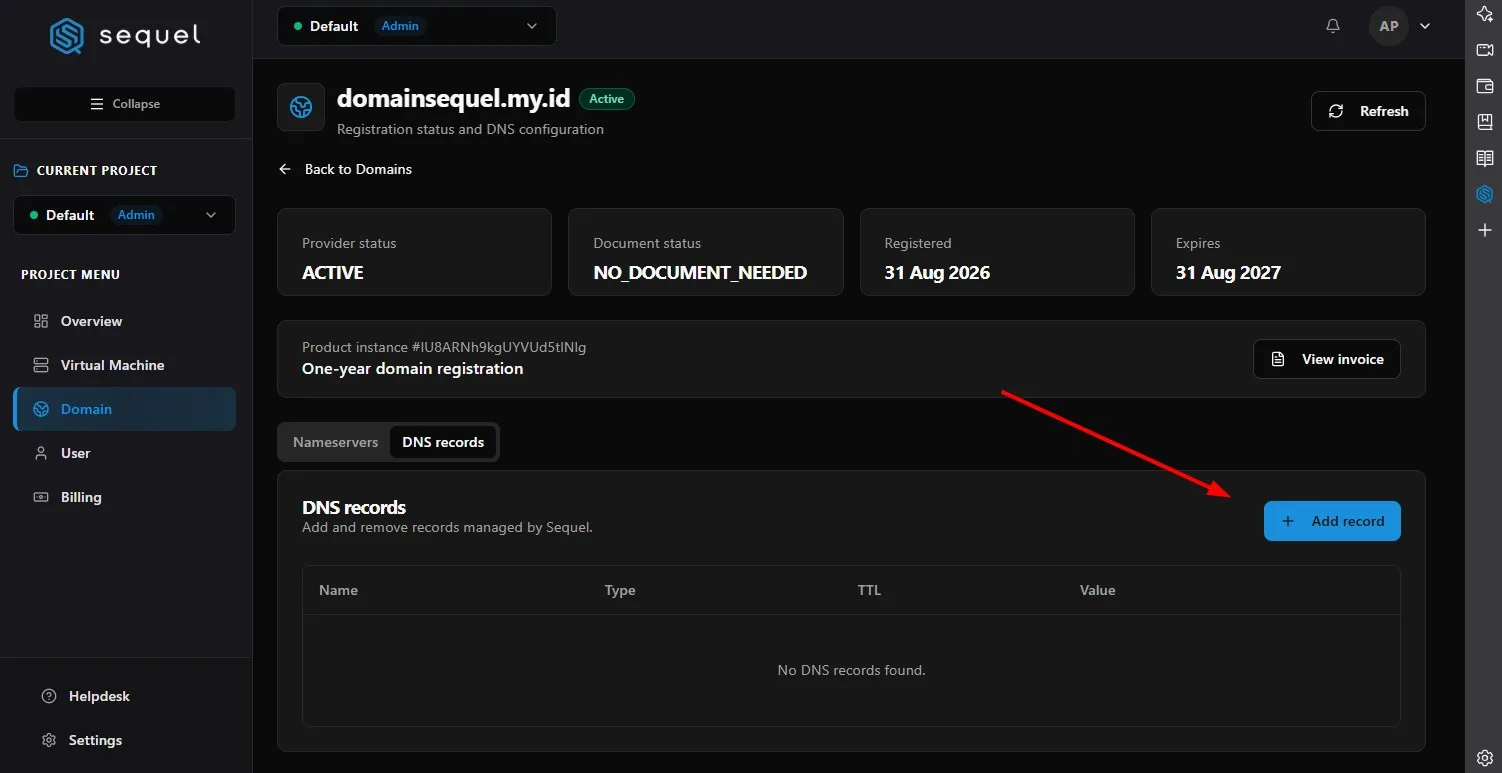Viewport: 1502px width, 773px height.
Task: Click the Add record button
Action: coord(1332,521)
